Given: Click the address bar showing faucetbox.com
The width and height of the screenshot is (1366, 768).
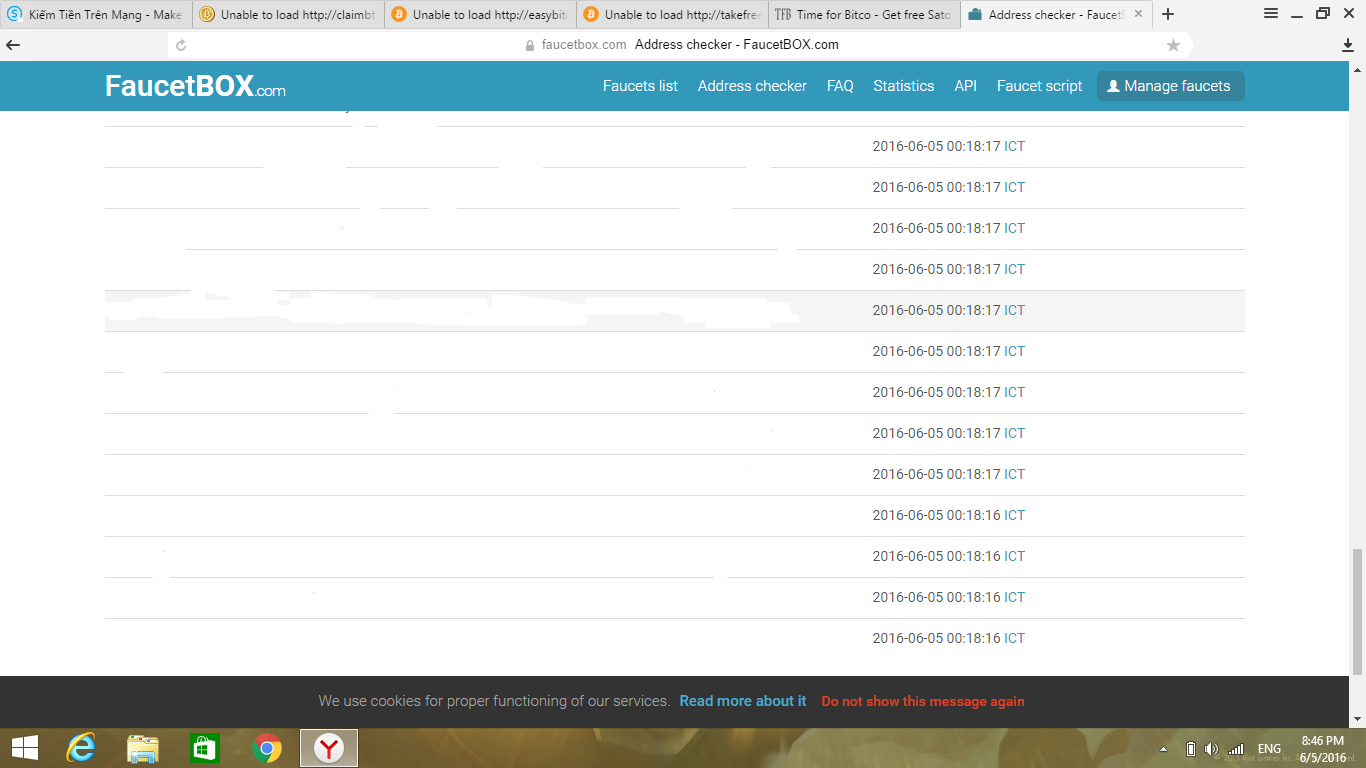Looking at the screenshot, I should pyautogui.click(x=680, y=45).
